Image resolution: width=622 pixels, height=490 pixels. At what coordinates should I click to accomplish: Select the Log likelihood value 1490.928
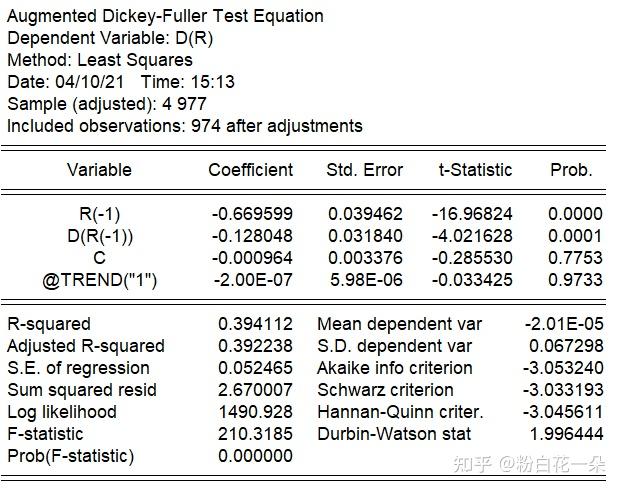coord(256,412)
